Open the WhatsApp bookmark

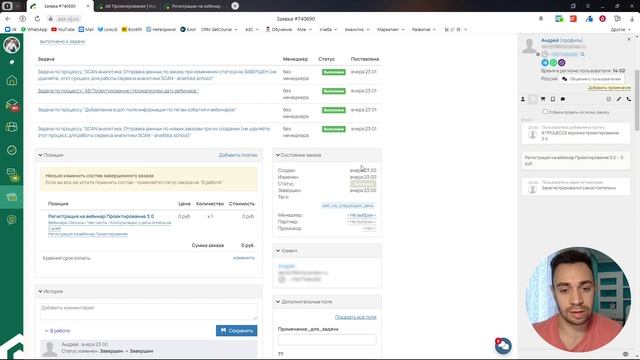click(x=34, y=29)
